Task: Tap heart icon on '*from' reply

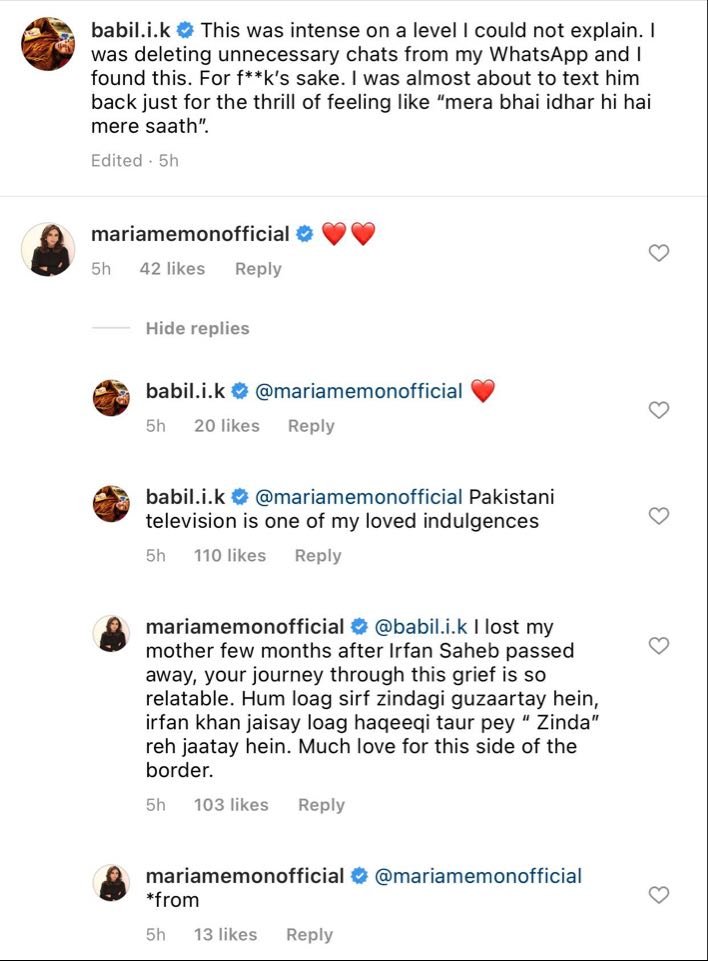Action: coord(658,895)
